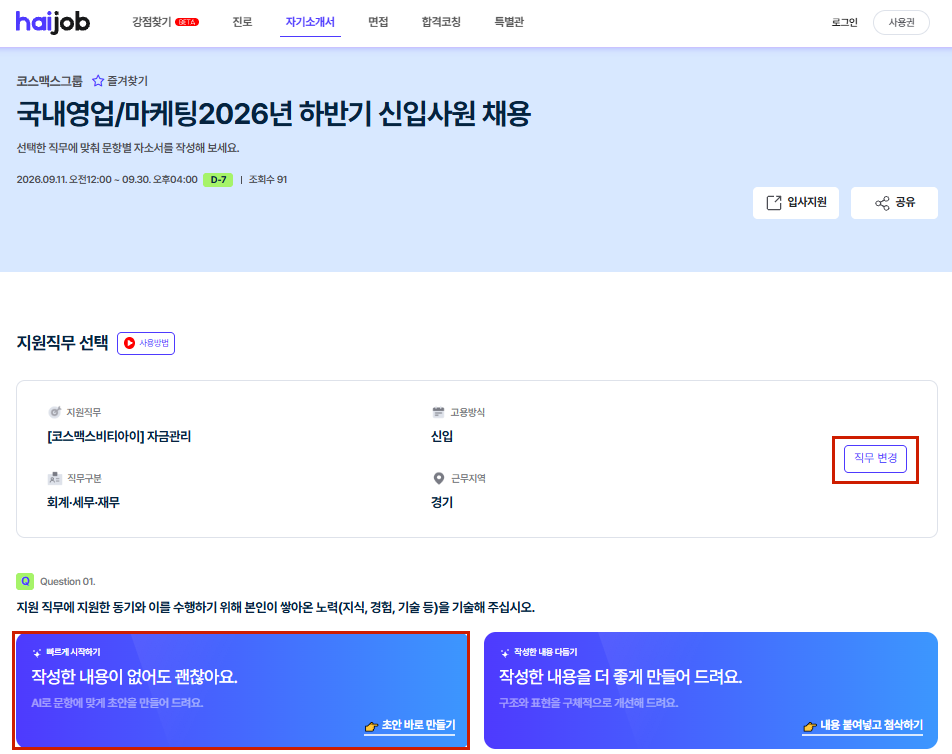Image resolution: width=952 pixels, height=754 pixels.
Task: Click the 코스맥스그룹 company name
Action: [49, 81]
